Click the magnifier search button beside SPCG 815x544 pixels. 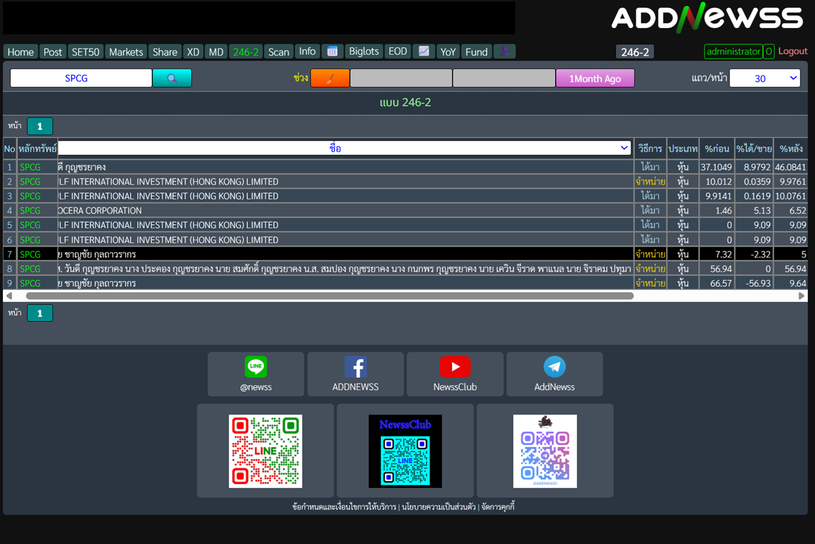pyautogui.click(x=172, y=78)
